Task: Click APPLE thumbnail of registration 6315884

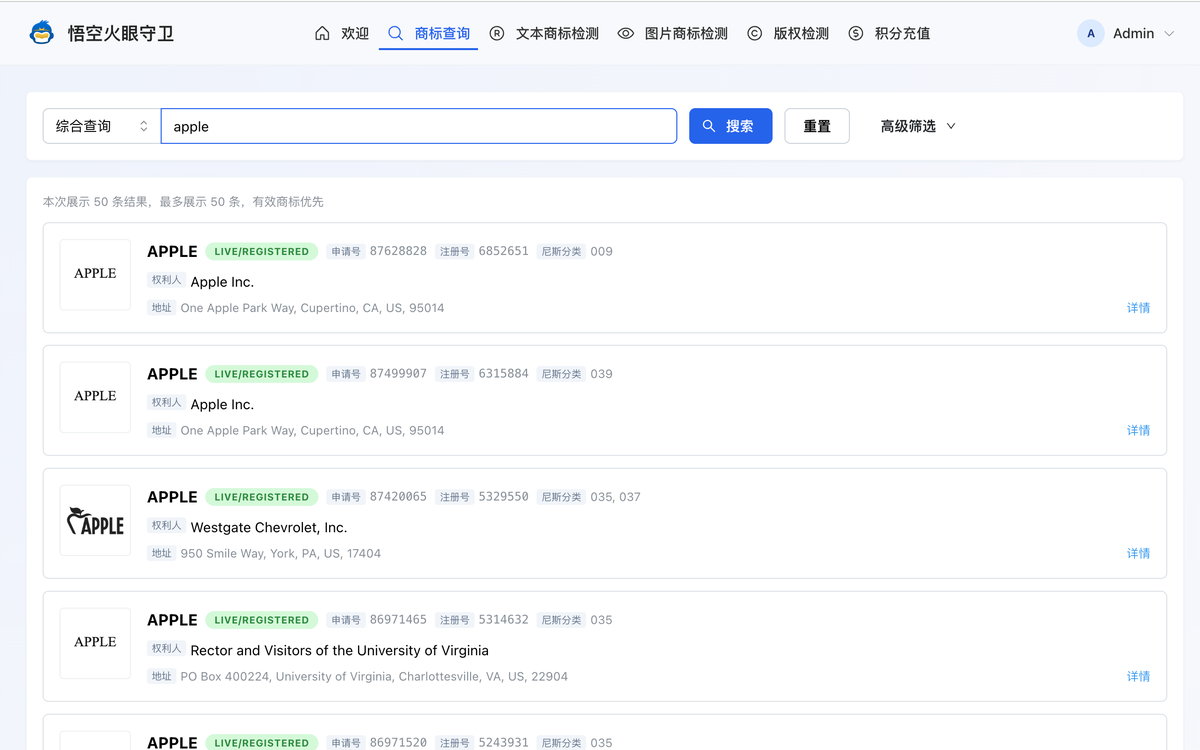Action: coord(95,397)
